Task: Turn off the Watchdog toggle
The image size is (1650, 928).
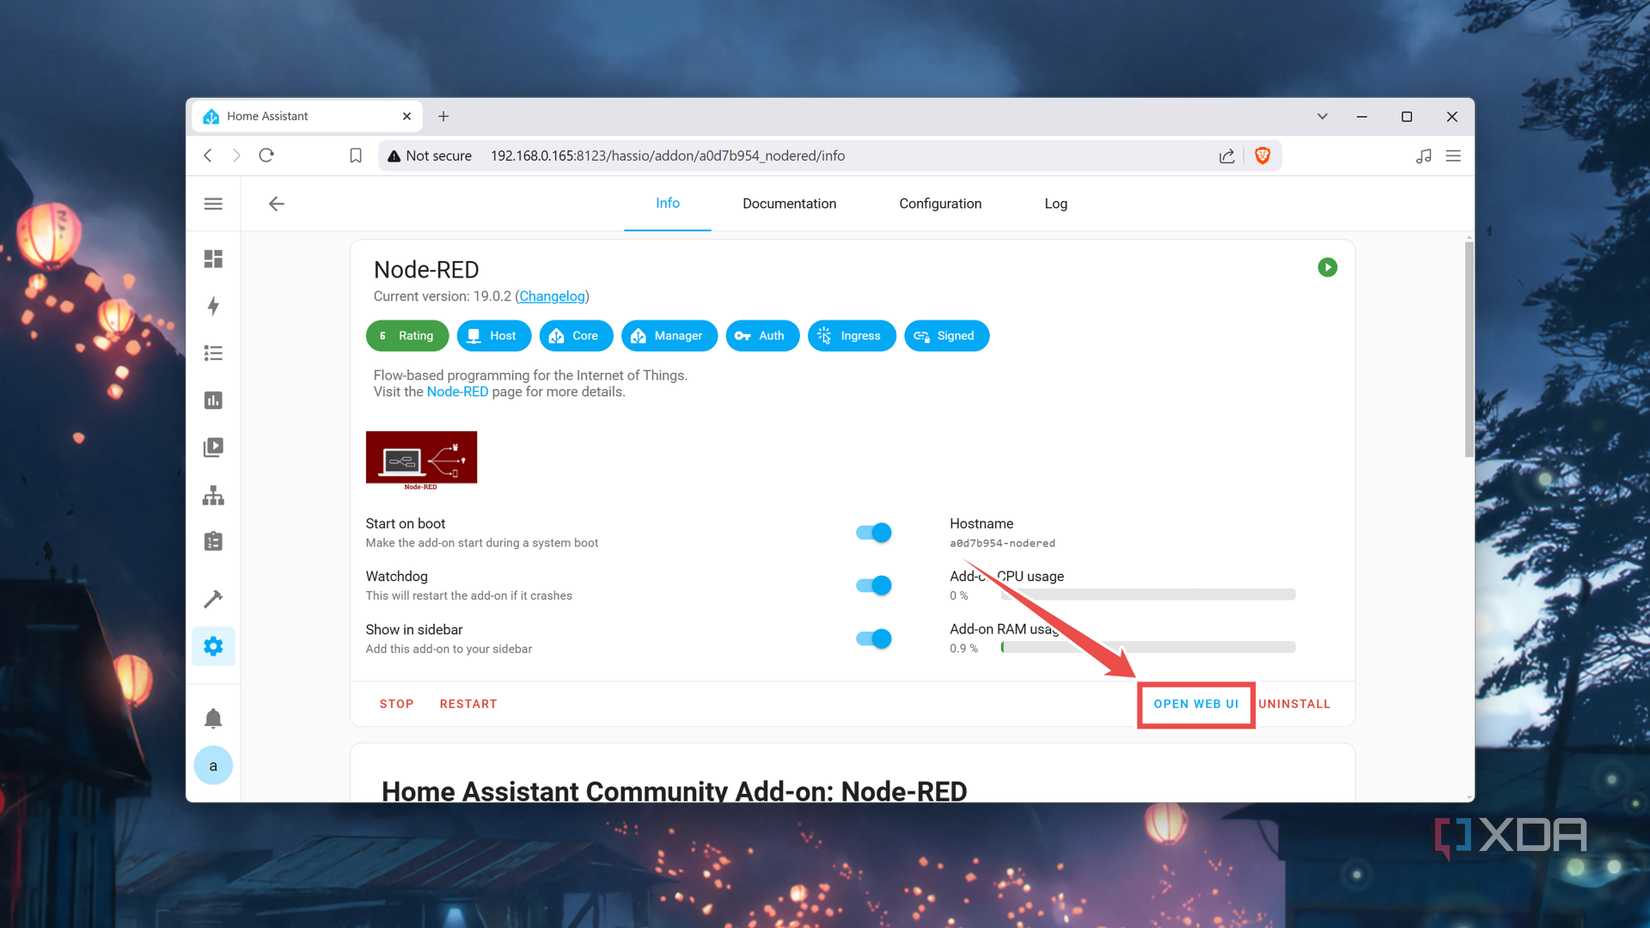Action: 873,585
